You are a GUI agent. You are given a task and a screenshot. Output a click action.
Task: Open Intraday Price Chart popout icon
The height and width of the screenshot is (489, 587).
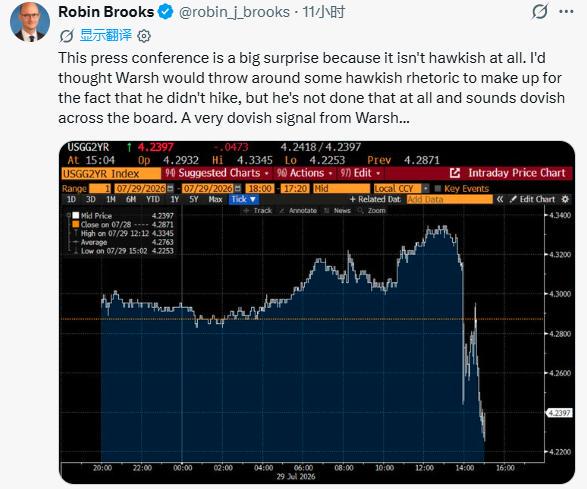(454, 173)
